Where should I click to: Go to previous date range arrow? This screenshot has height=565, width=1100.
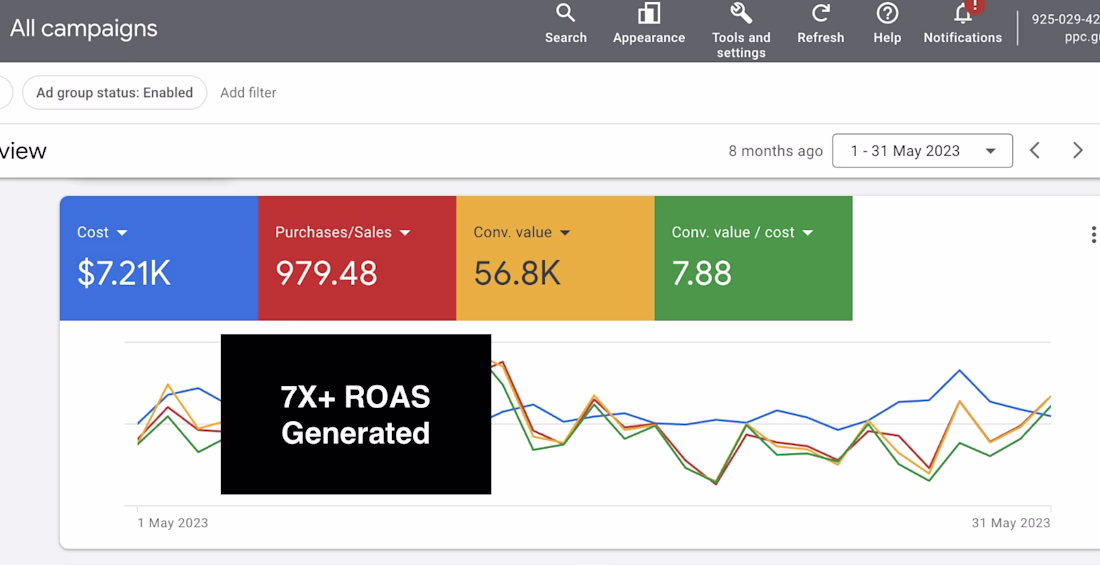[x=1035, y=150]
